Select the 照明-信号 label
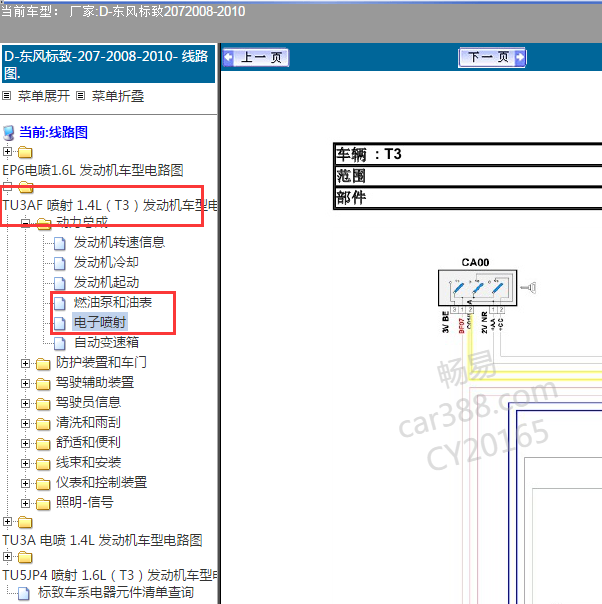This screenshot has height=604, width=602. tap(85, 503)
